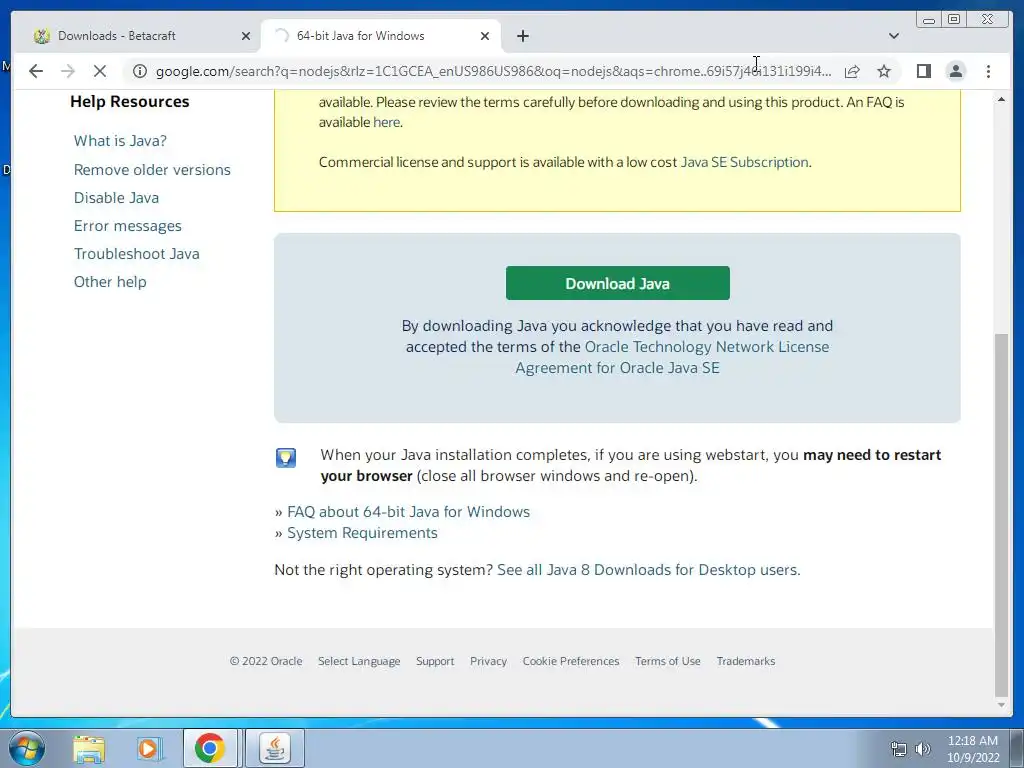See all Java 8 Downloads for Desktop users
This screenshot has width=1024, height=768.
tap(648, 569)
